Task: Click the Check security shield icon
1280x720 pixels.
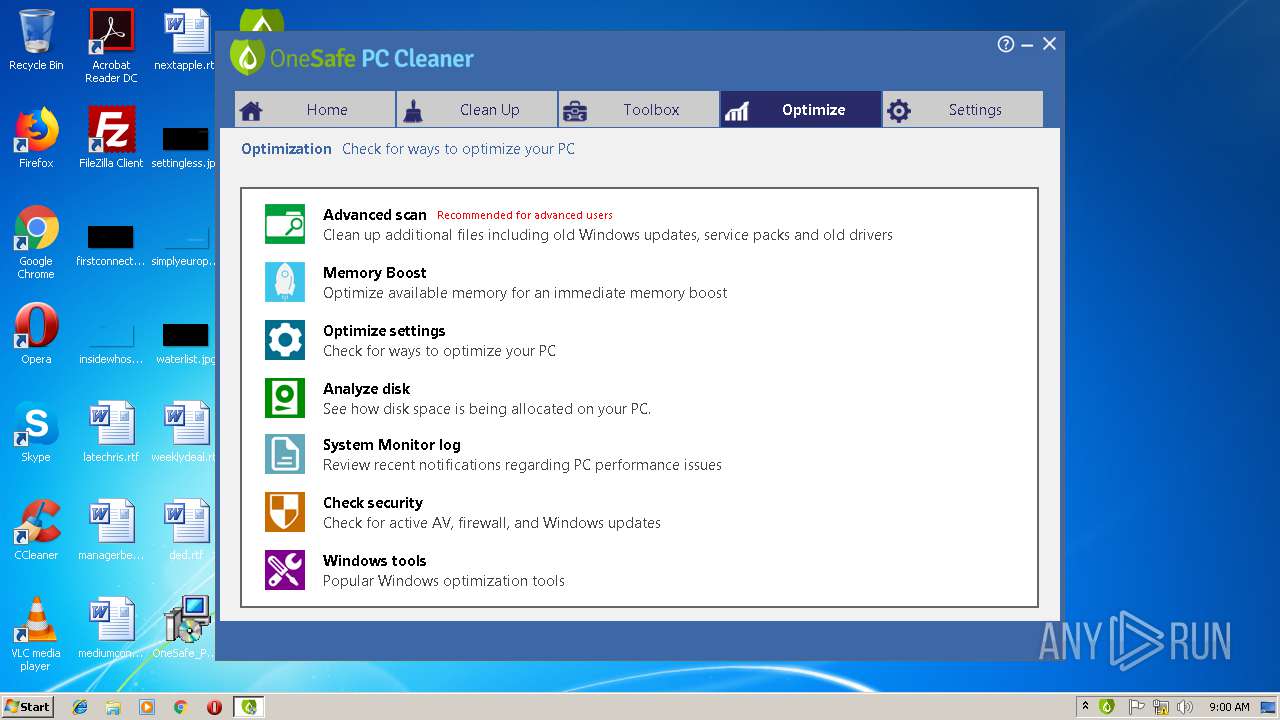Action: (x=285, y=512)
